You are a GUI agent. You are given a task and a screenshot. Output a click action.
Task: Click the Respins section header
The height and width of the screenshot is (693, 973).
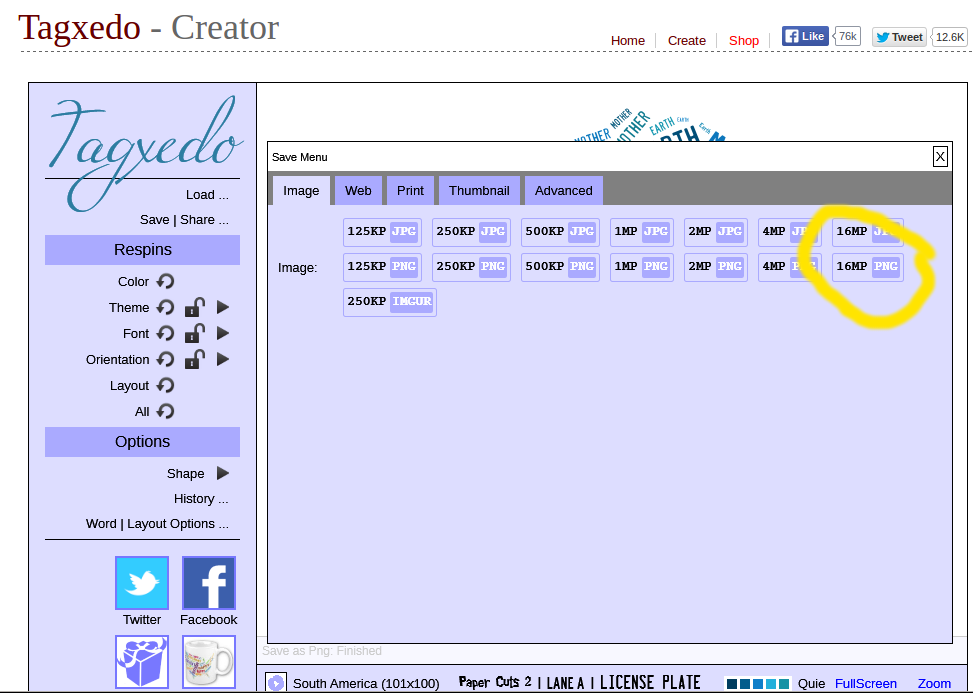143,250
